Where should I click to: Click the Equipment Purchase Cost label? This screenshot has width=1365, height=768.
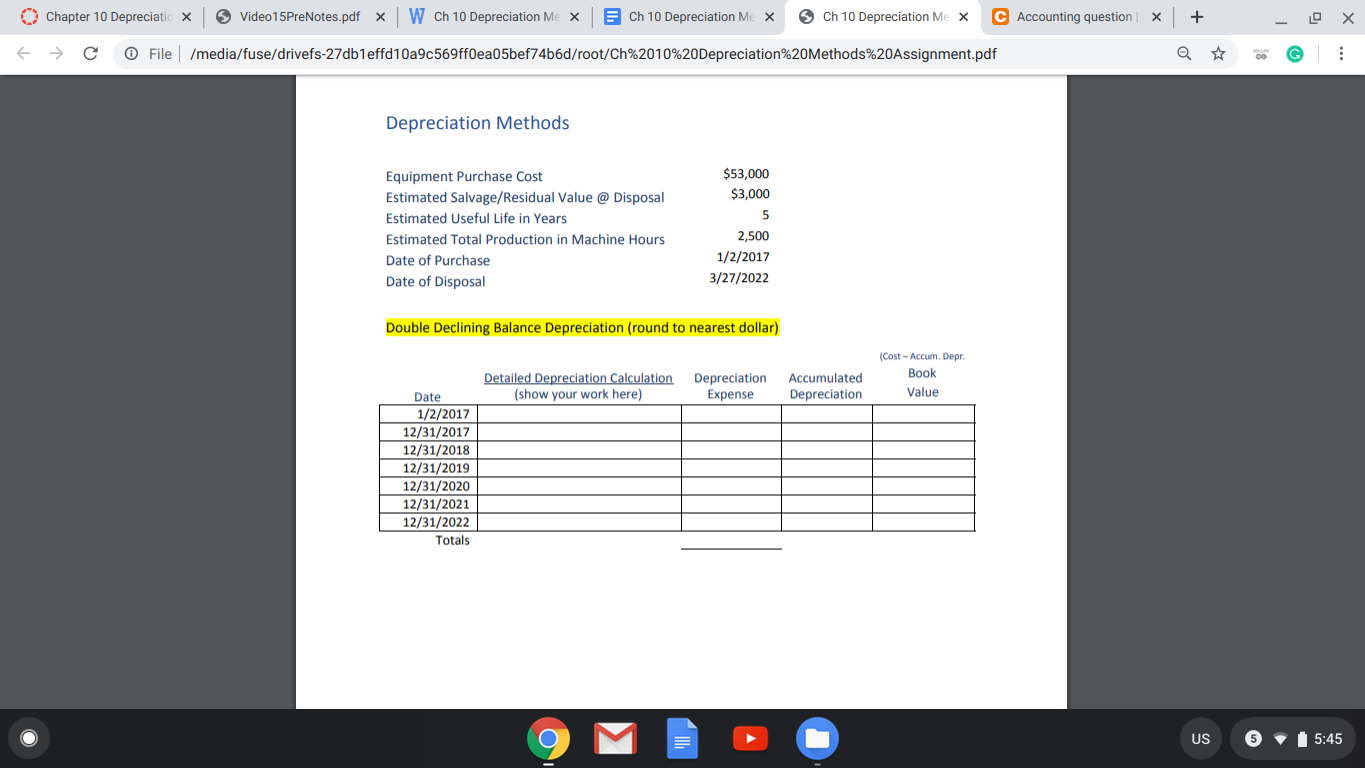(464, 176)
